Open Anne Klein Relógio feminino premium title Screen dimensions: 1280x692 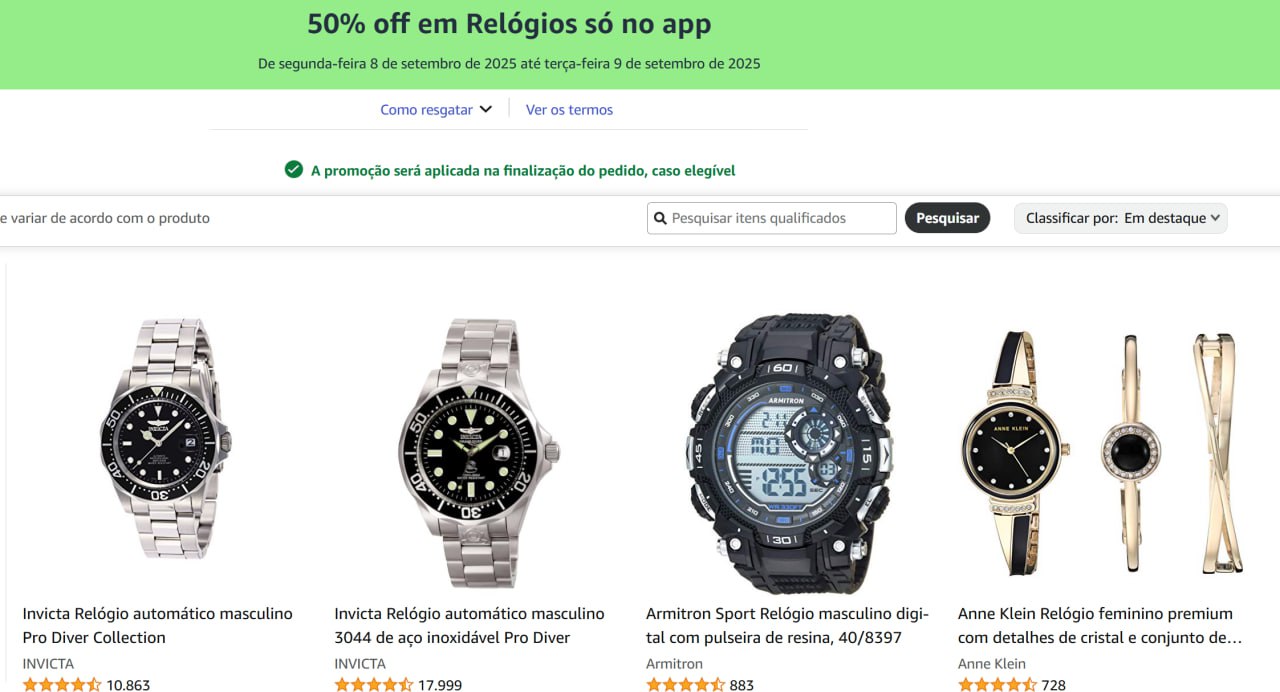(1100, 625)
